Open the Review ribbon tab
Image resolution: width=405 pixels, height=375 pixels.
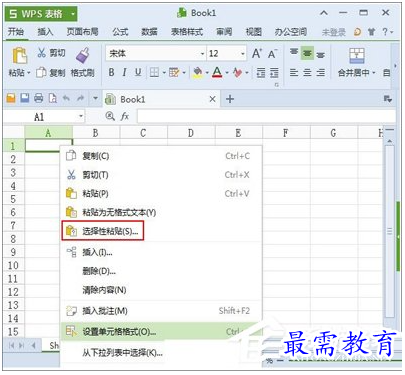tap(224, 32)
